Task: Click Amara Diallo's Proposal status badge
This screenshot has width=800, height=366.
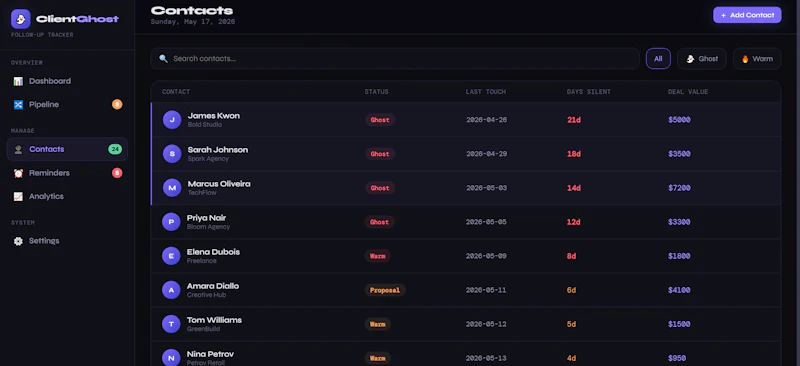Action: (385, 290)
